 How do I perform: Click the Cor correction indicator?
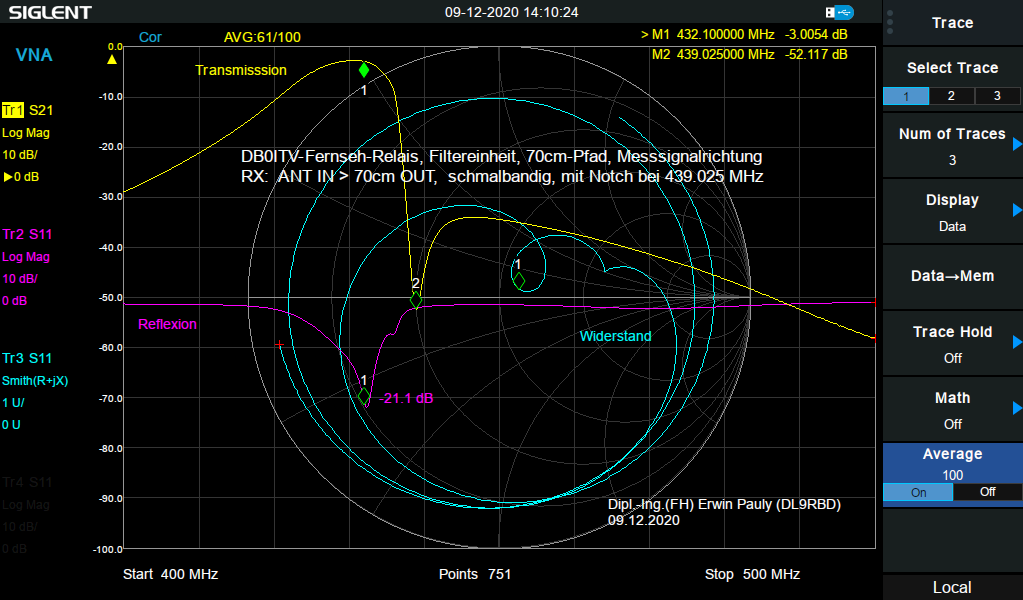point(150,37)
